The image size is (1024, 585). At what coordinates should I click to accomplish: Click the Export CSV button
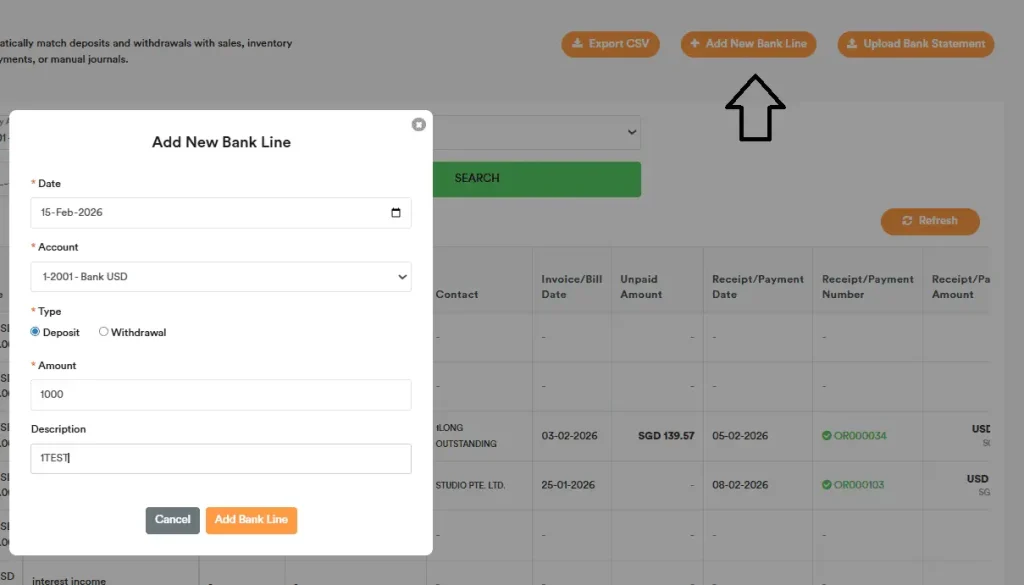(x=610, y=44)
